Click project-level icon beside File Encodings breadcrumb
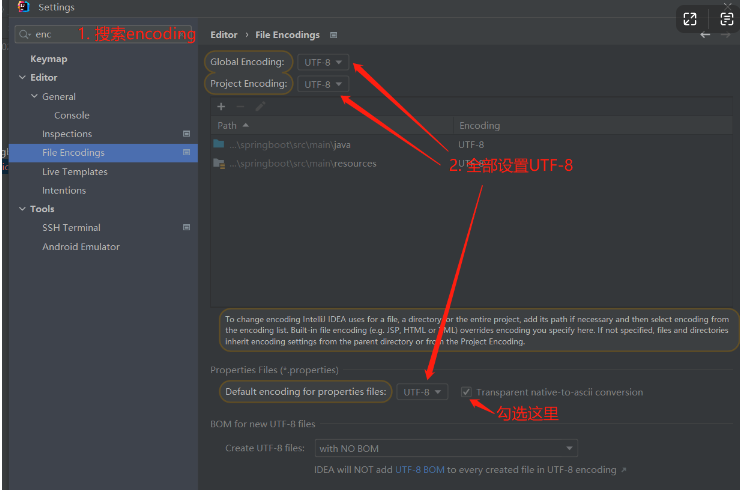 [x=334, y=35]
